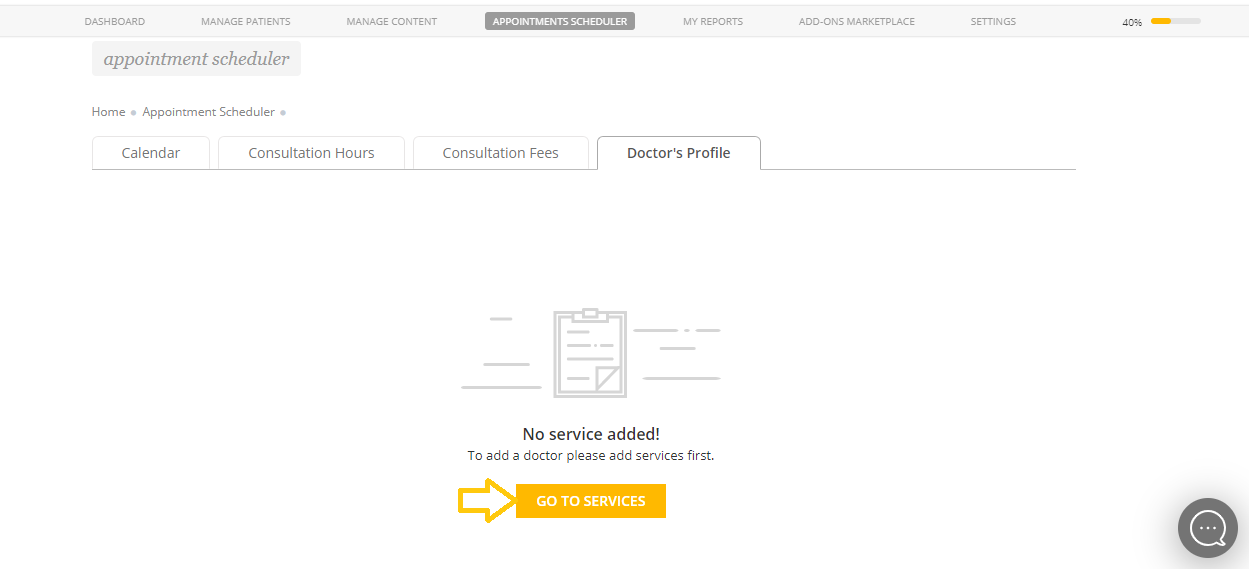Click the Go To Services button

point(591,501)
